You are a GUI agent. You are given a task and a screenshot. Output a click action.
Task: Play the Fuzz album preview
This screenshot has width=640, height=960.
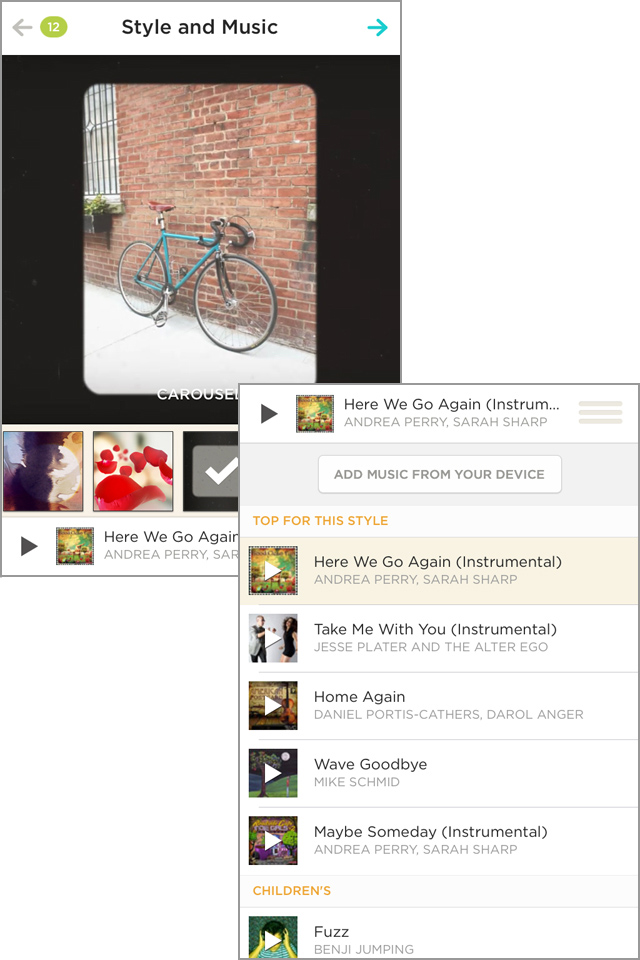click(273, 938)
